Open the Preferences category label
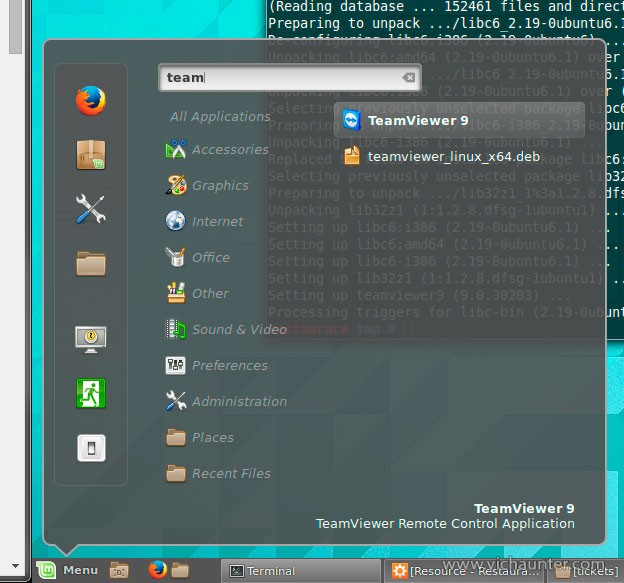The image size is (624, 583). [x=230, y=365]
